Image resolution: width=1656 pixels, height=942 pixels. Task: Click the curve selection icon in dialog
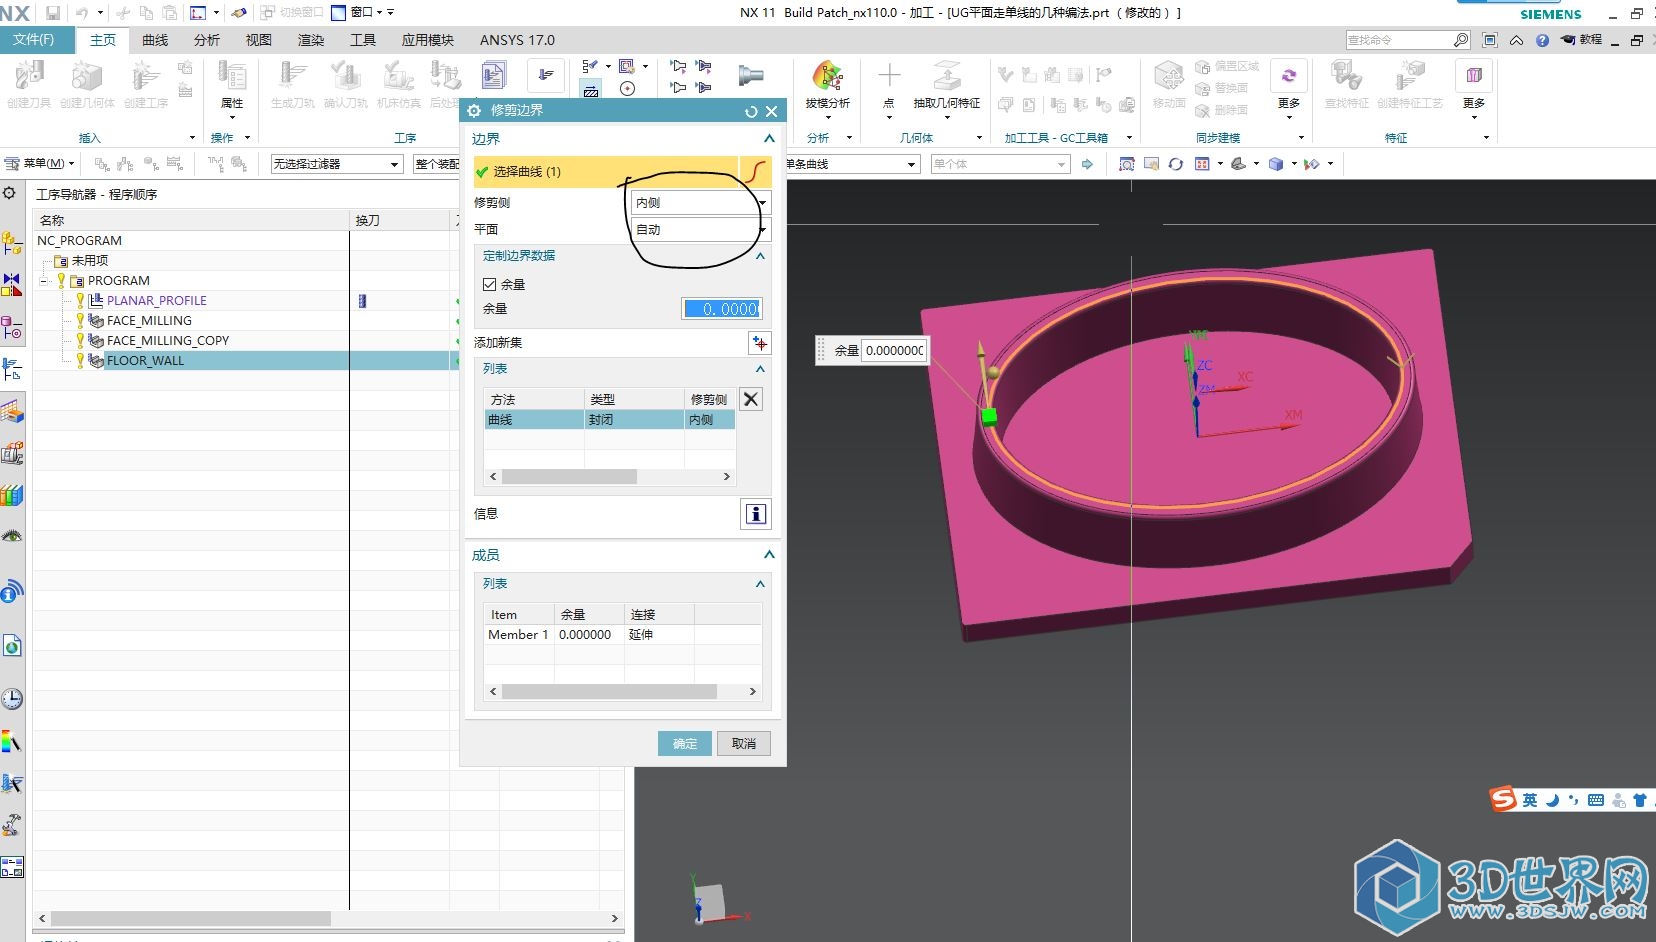756,171
